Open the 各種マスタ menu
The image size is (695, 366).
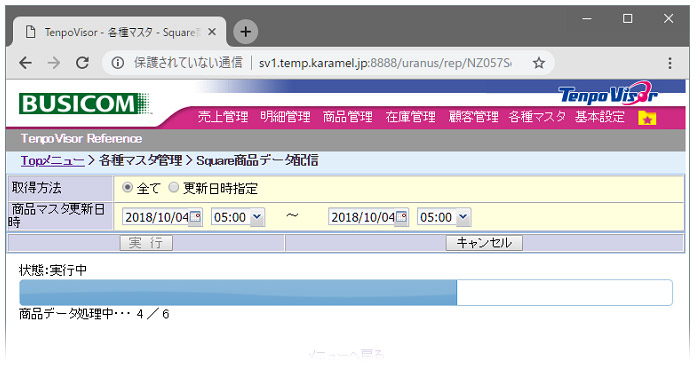click(537, 117)
